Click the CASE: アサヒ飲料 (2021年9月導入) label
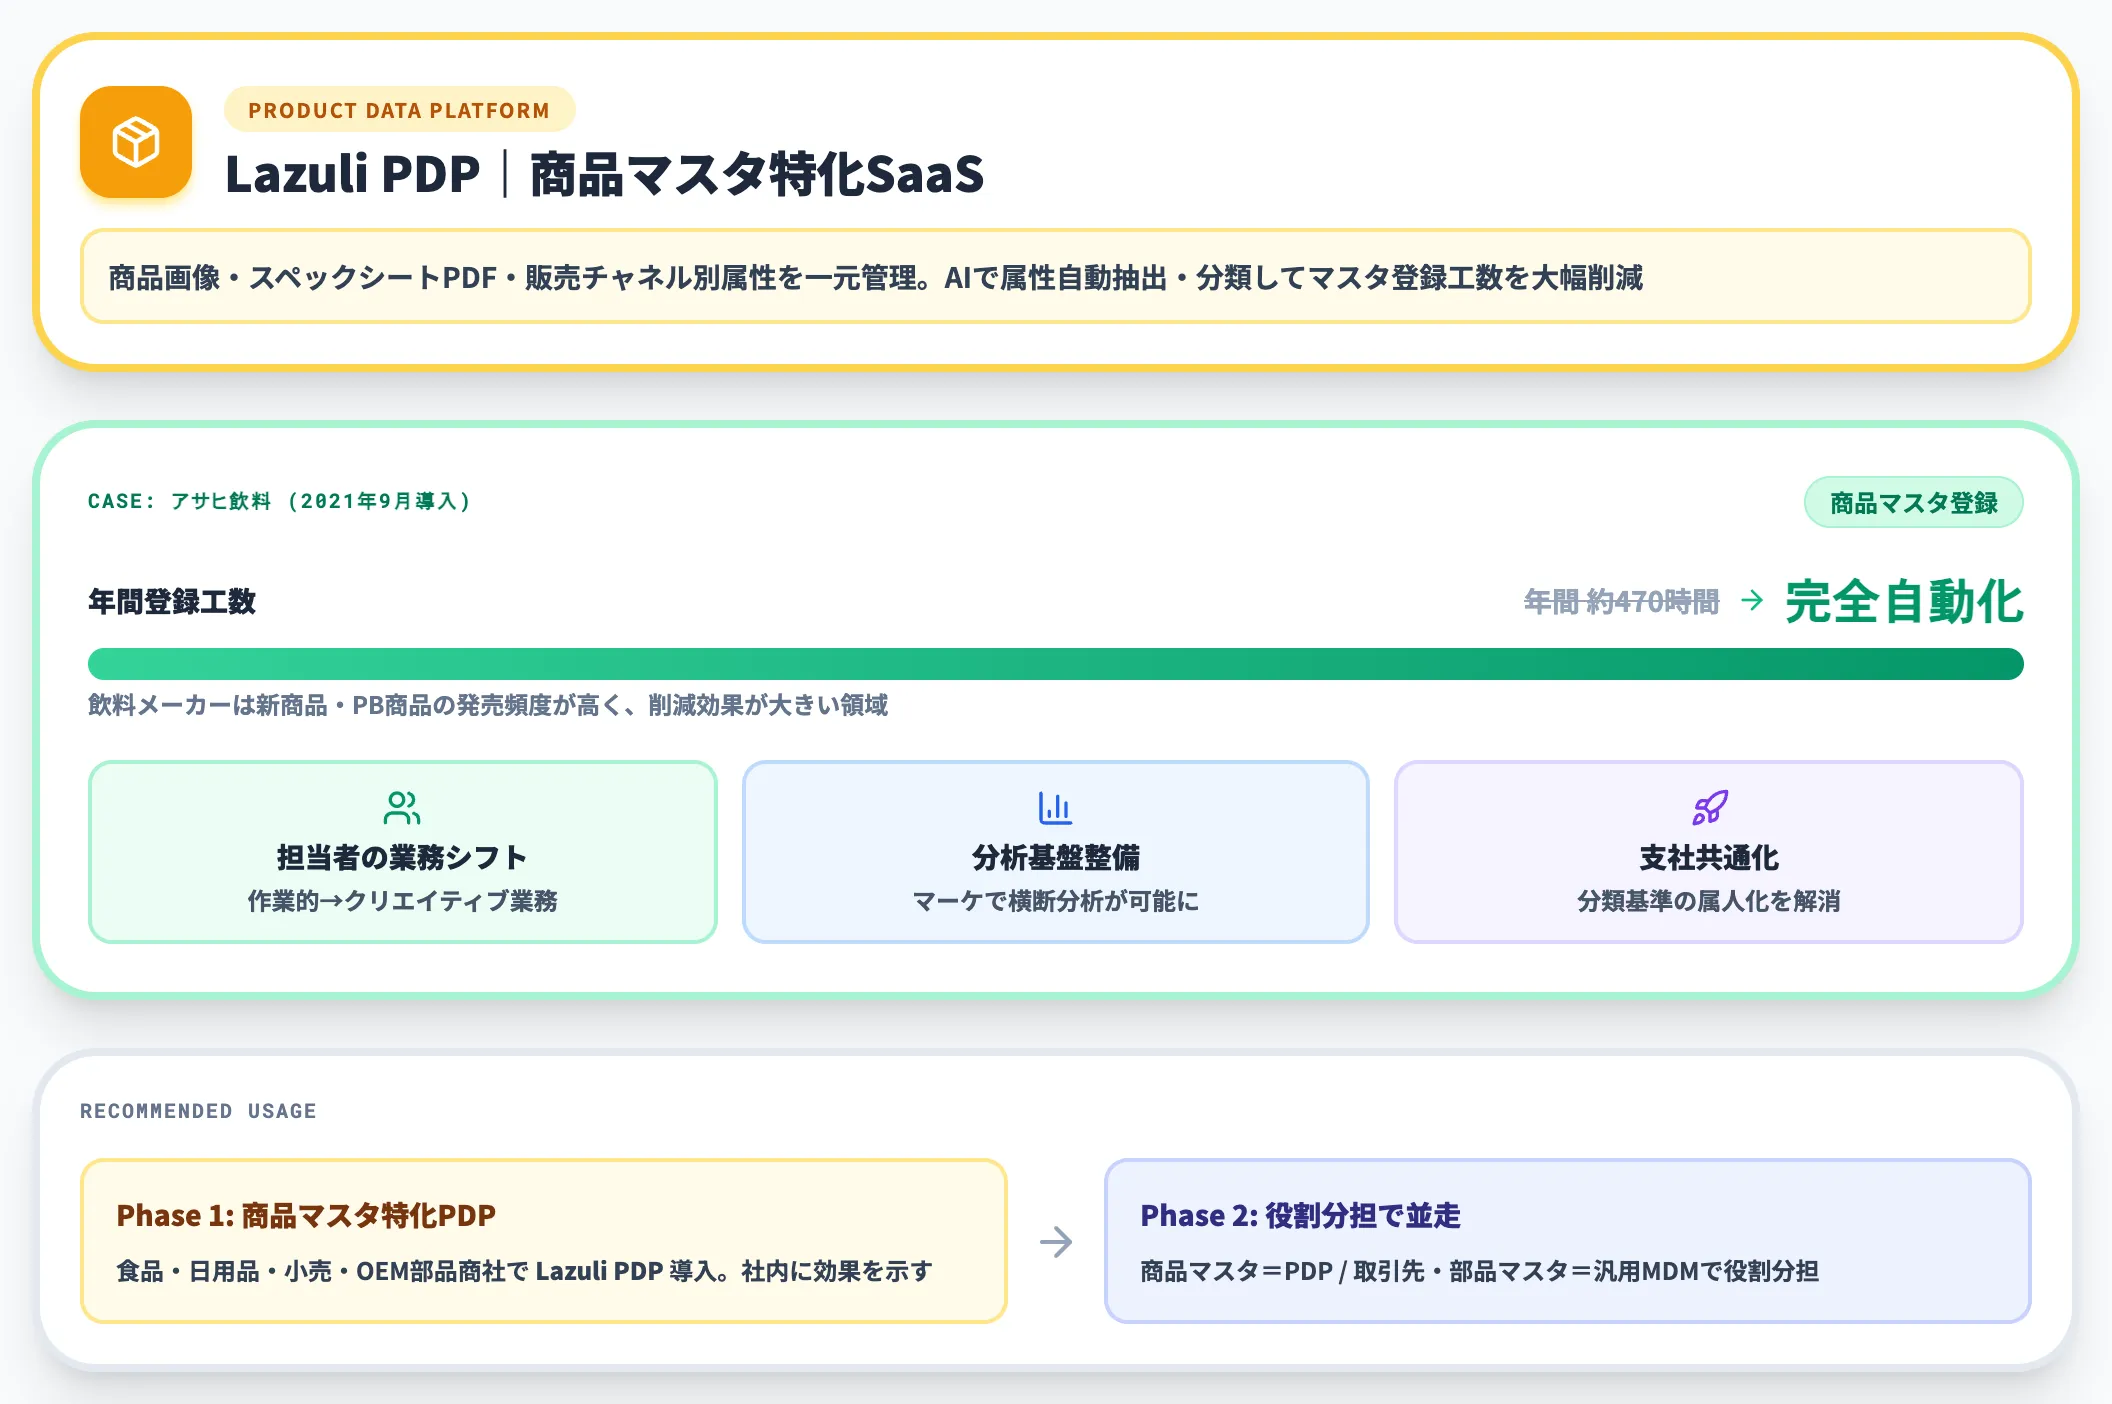Image resolution: width=2112 pixels, height=1404 pixels. 279,501
